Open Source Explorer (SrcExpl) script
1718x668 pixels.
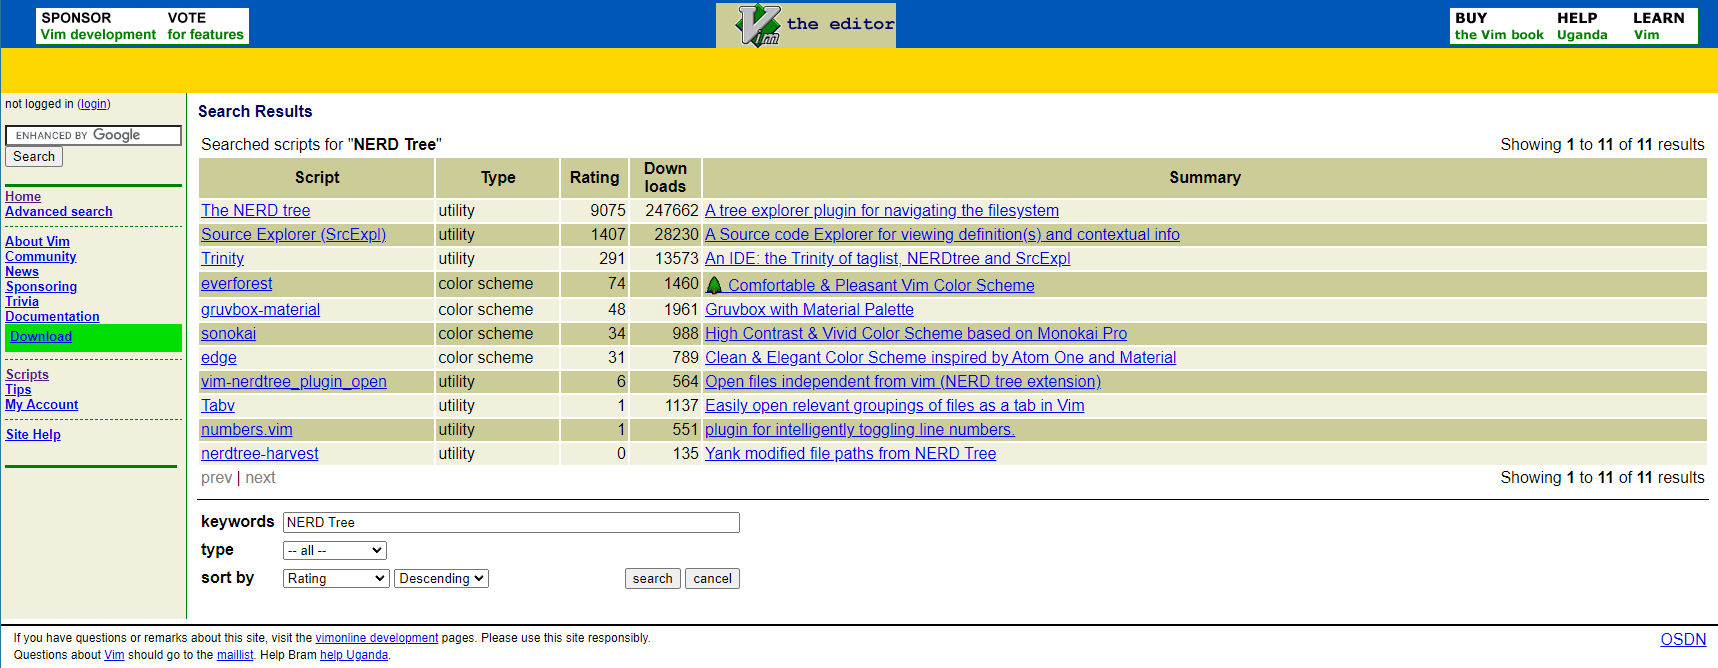click(294, 235)
